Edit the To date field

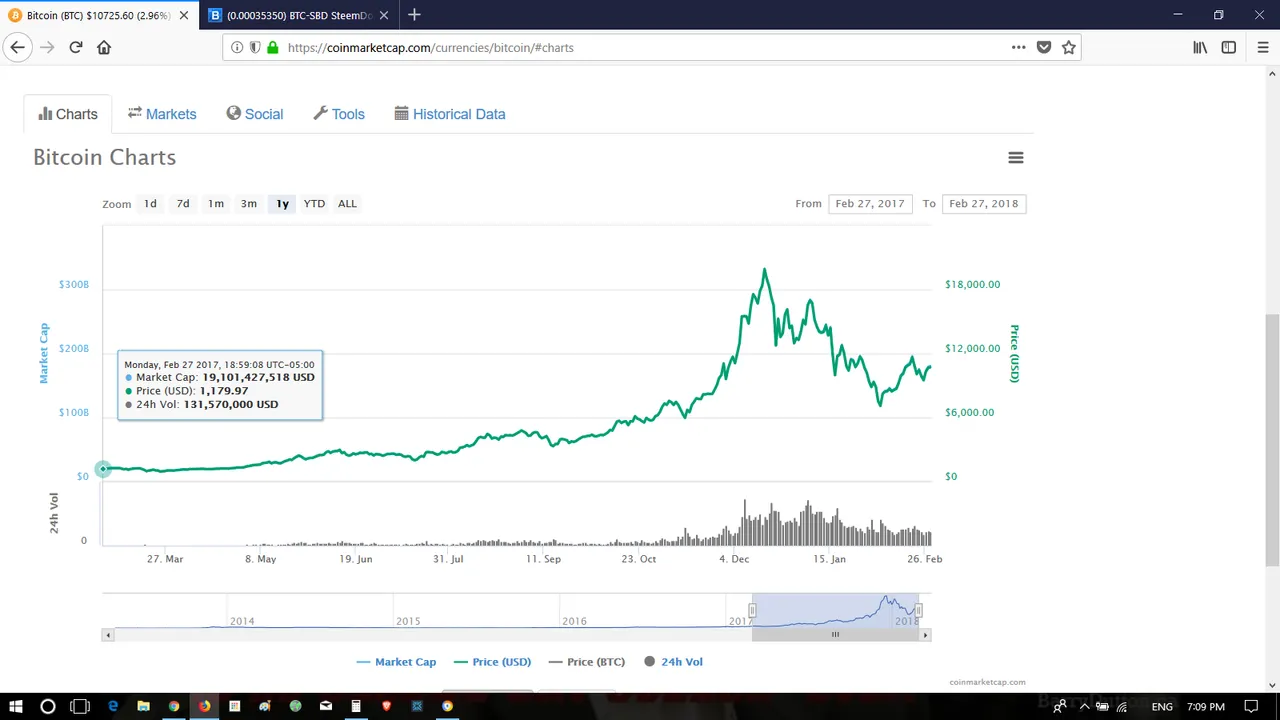(984, 204)
